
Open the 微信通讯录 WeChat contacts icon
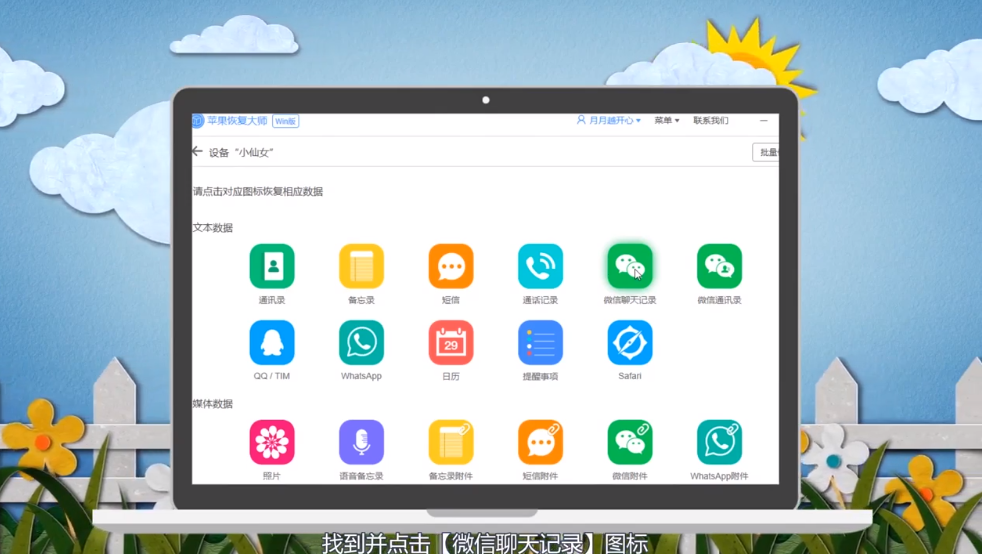pos(720,266)
